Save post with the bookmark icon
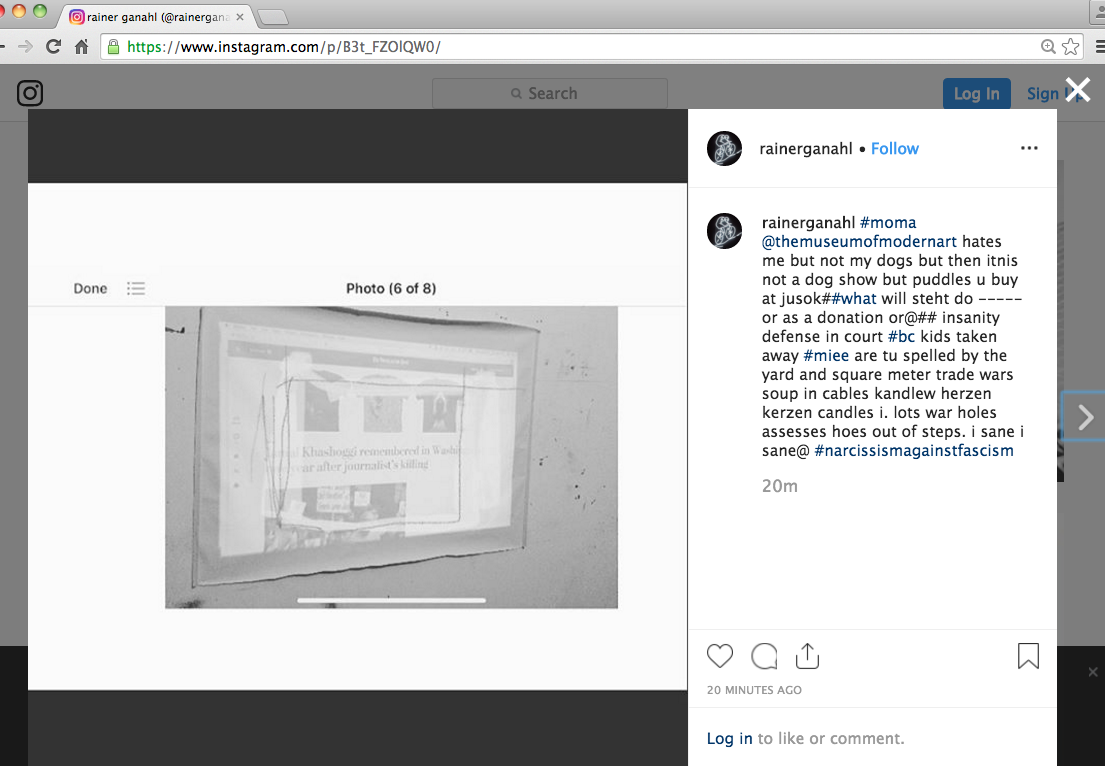 pyautogui.click(x=1028, y=656)
